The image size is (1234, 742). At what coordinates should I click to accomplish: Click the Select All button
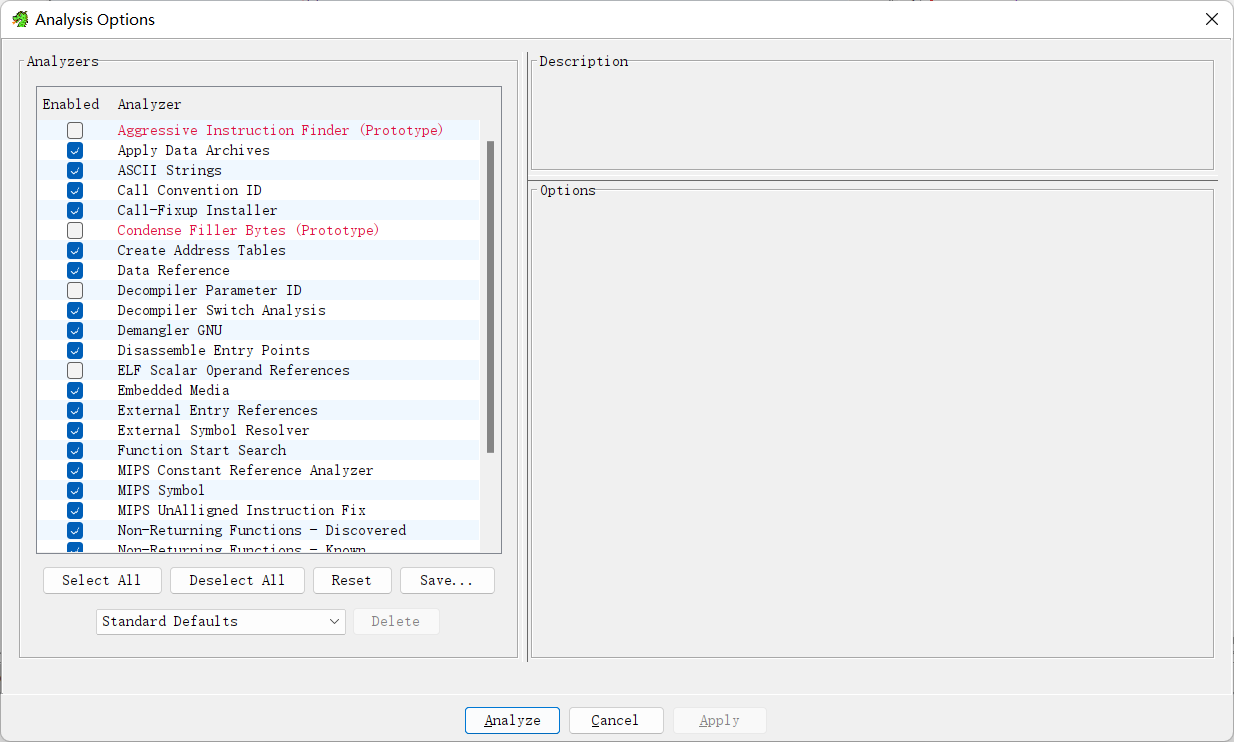(102, 580)
